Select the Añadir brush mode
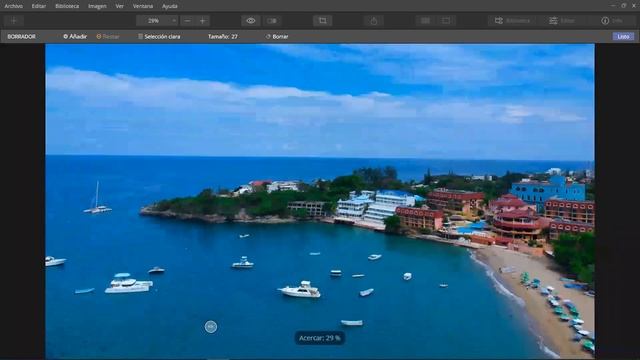 click(75, 37)
